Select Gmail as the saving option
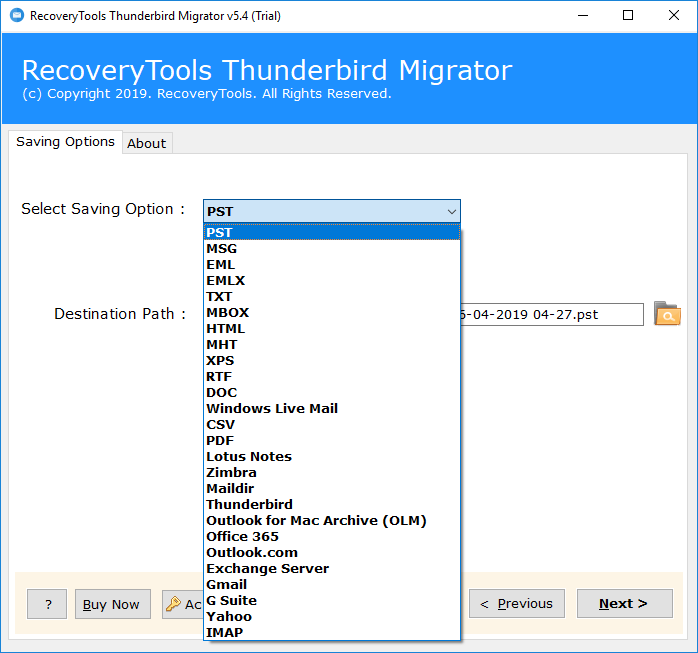Image resolution: width=698 pixels, height=653 pixels. tap(332, 585)
